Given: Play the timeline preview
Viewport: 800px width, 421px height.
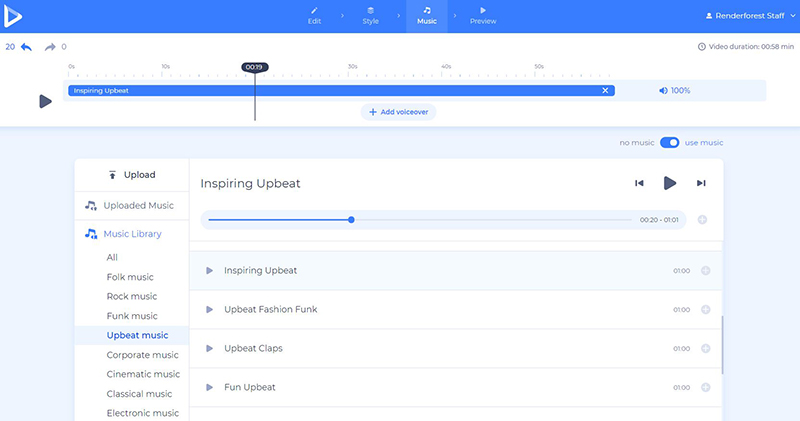Looking at the screenshot, I should coord(45,101).
